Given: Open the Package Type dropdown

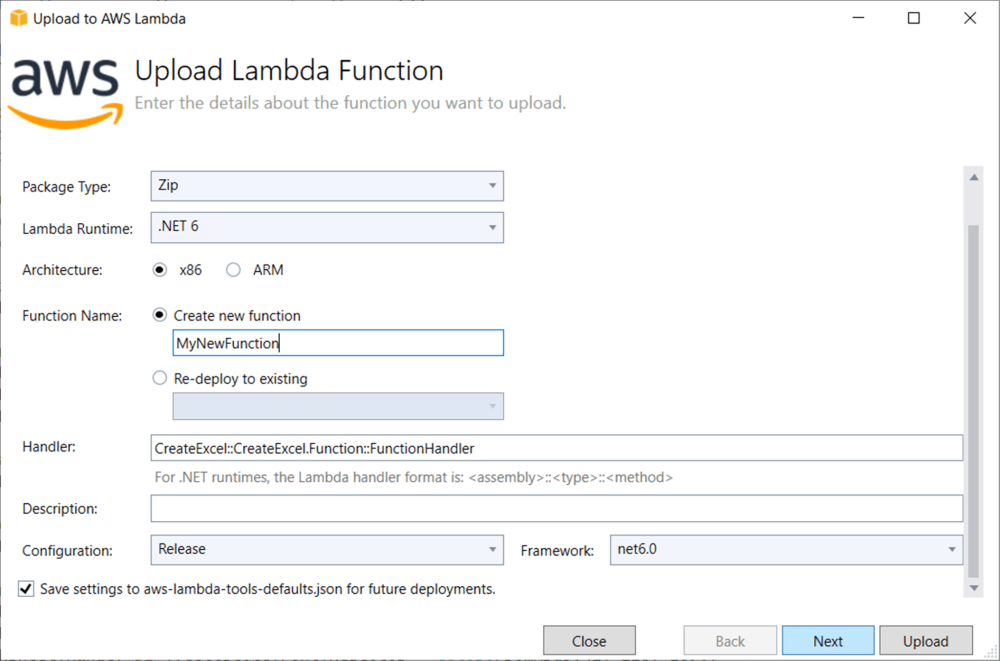Looking at the screenshot, I should click(x=327, y=186).
